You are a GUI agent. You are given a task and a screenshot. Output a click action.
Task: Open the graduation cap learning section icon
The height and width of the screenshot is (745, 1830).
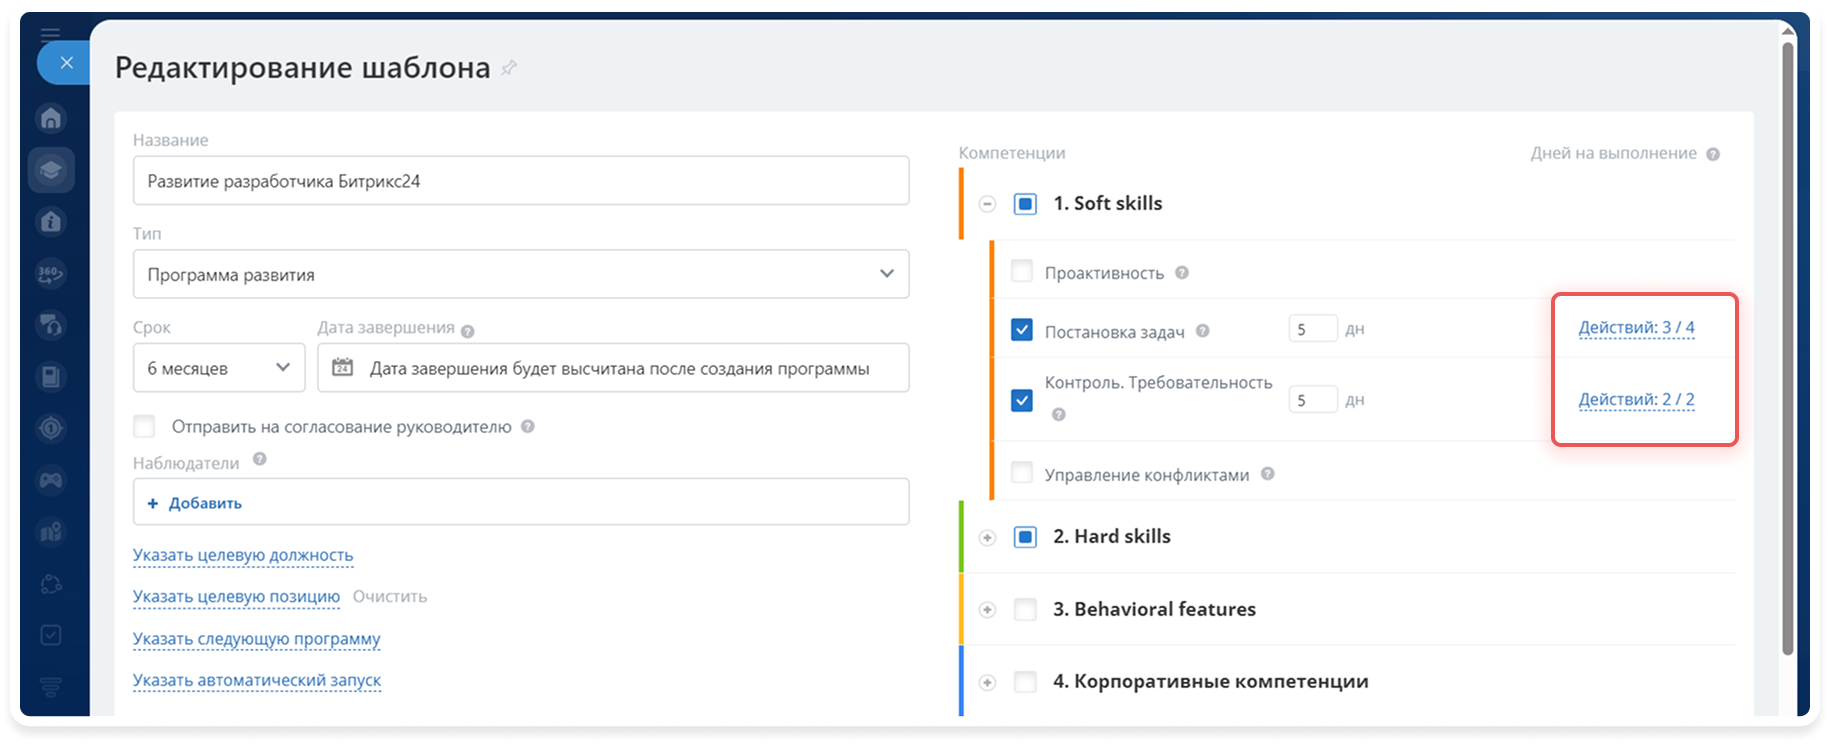pyautogui.click(x=51, y=170)
